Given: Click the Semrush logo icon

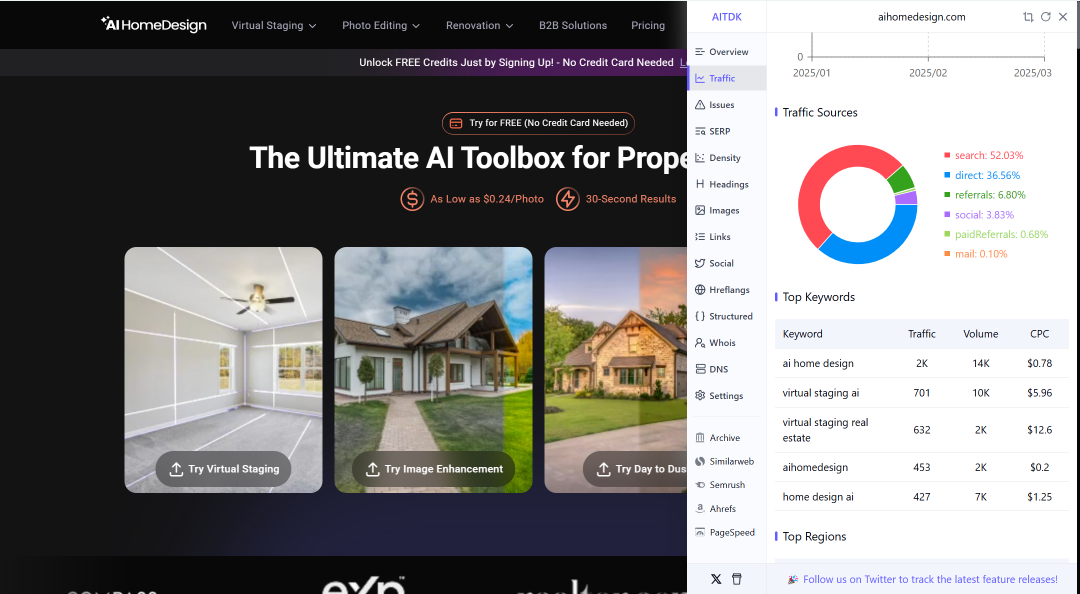Looking at the screenshot, I should point(700,485).
